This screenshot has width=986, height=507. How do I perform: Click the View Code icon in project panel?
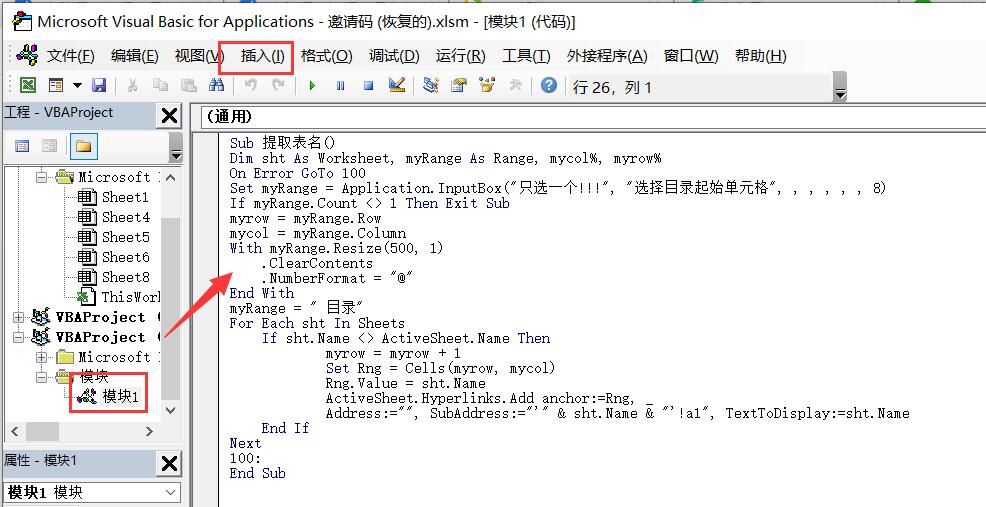[22, 147]
